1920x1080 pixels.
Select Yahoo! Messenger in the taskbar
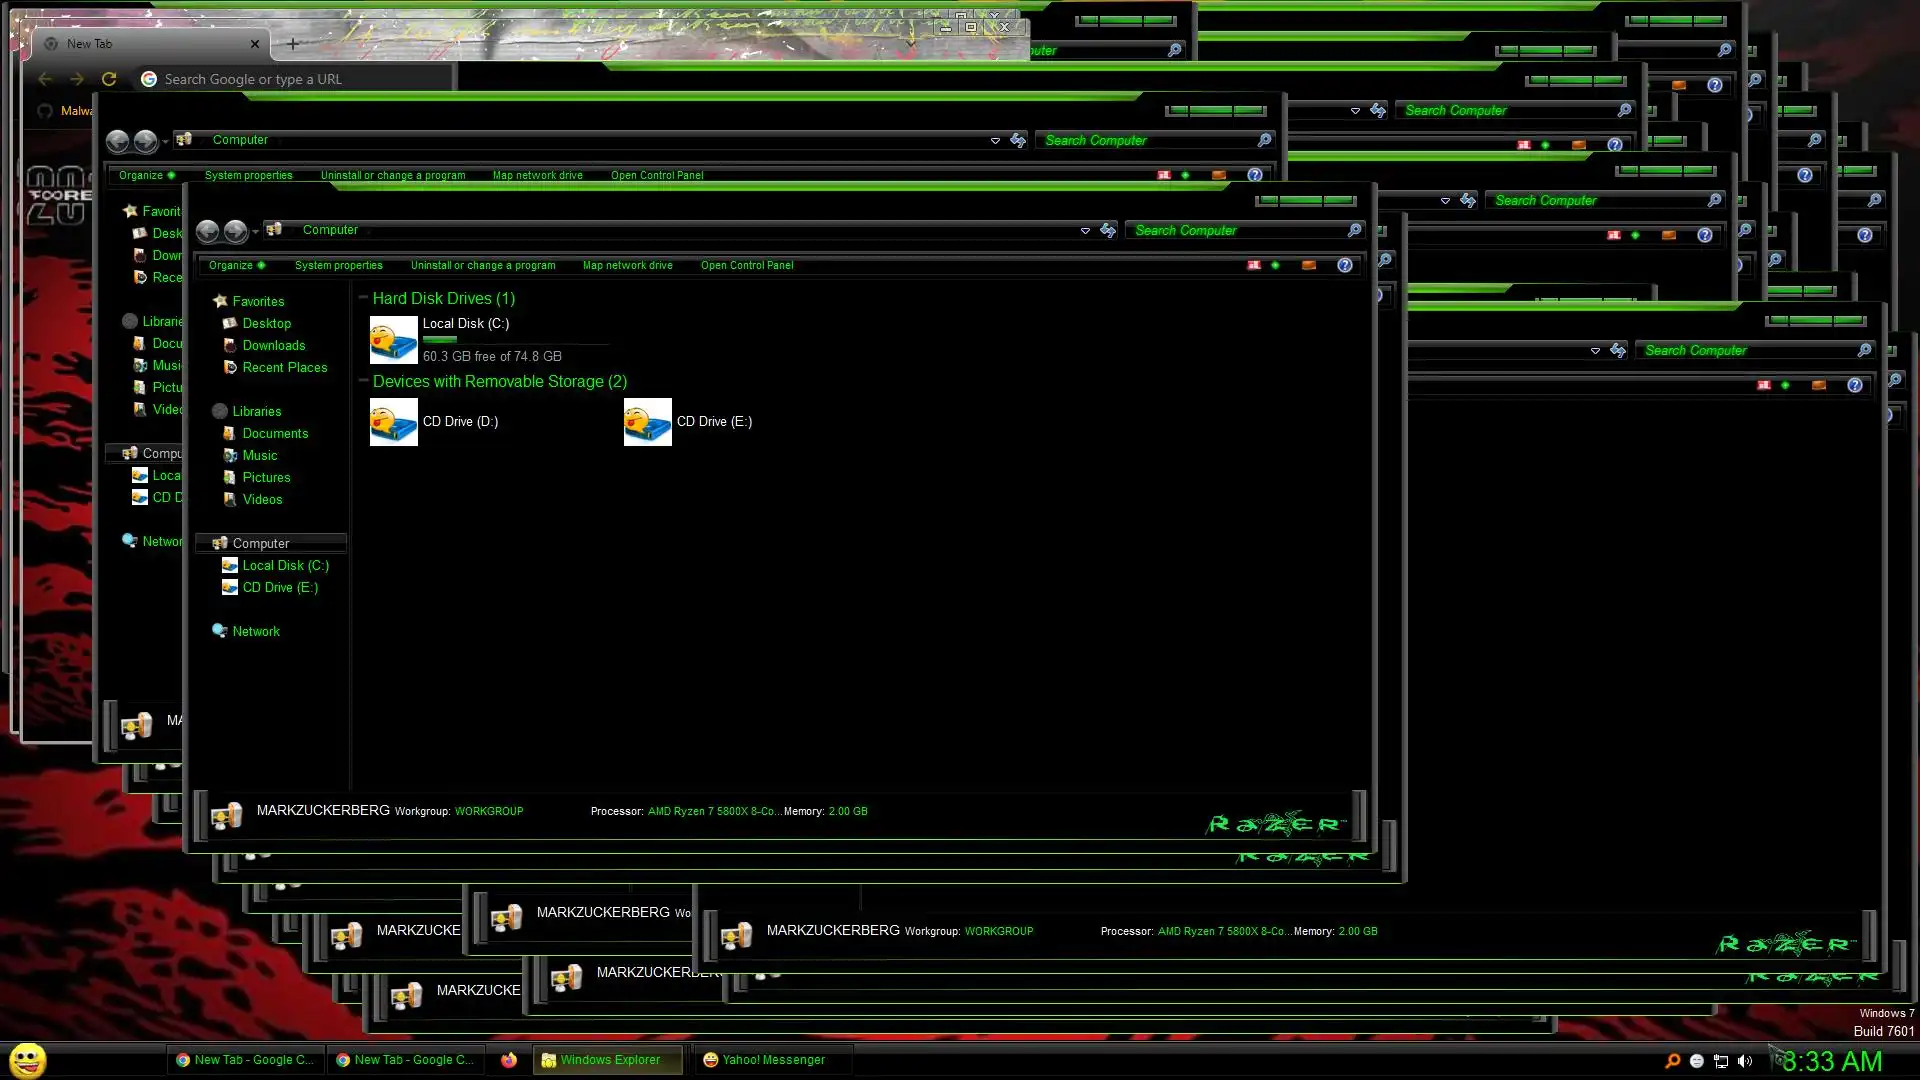point(764,1060)
